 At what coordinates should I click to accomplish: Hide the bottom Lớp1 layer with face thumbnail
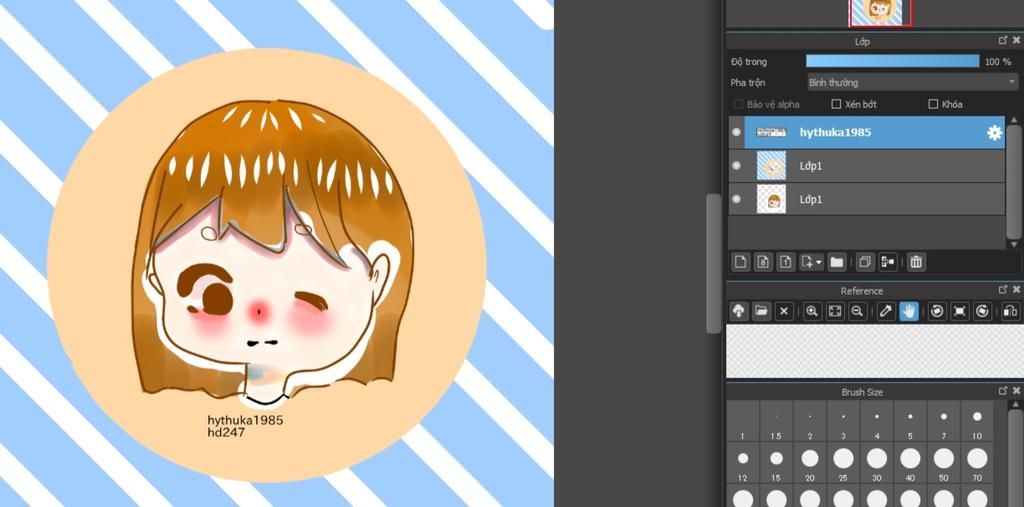[x=737, y=199]
